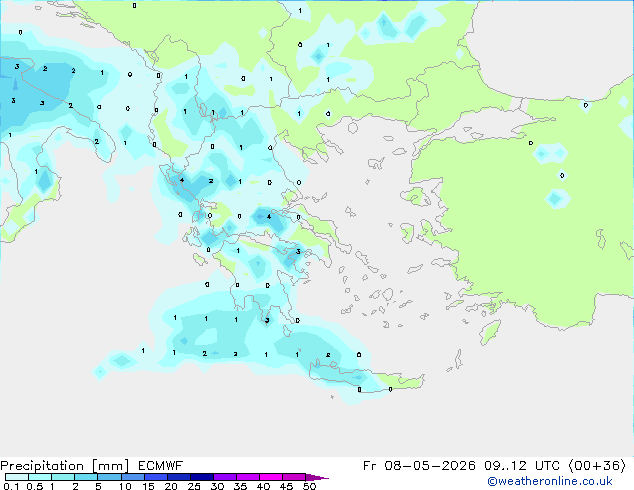Viewport: 634px width, 490px height.
Task: Click the 45–50 mm legend color swatch
Action: [x=294, y=477]
